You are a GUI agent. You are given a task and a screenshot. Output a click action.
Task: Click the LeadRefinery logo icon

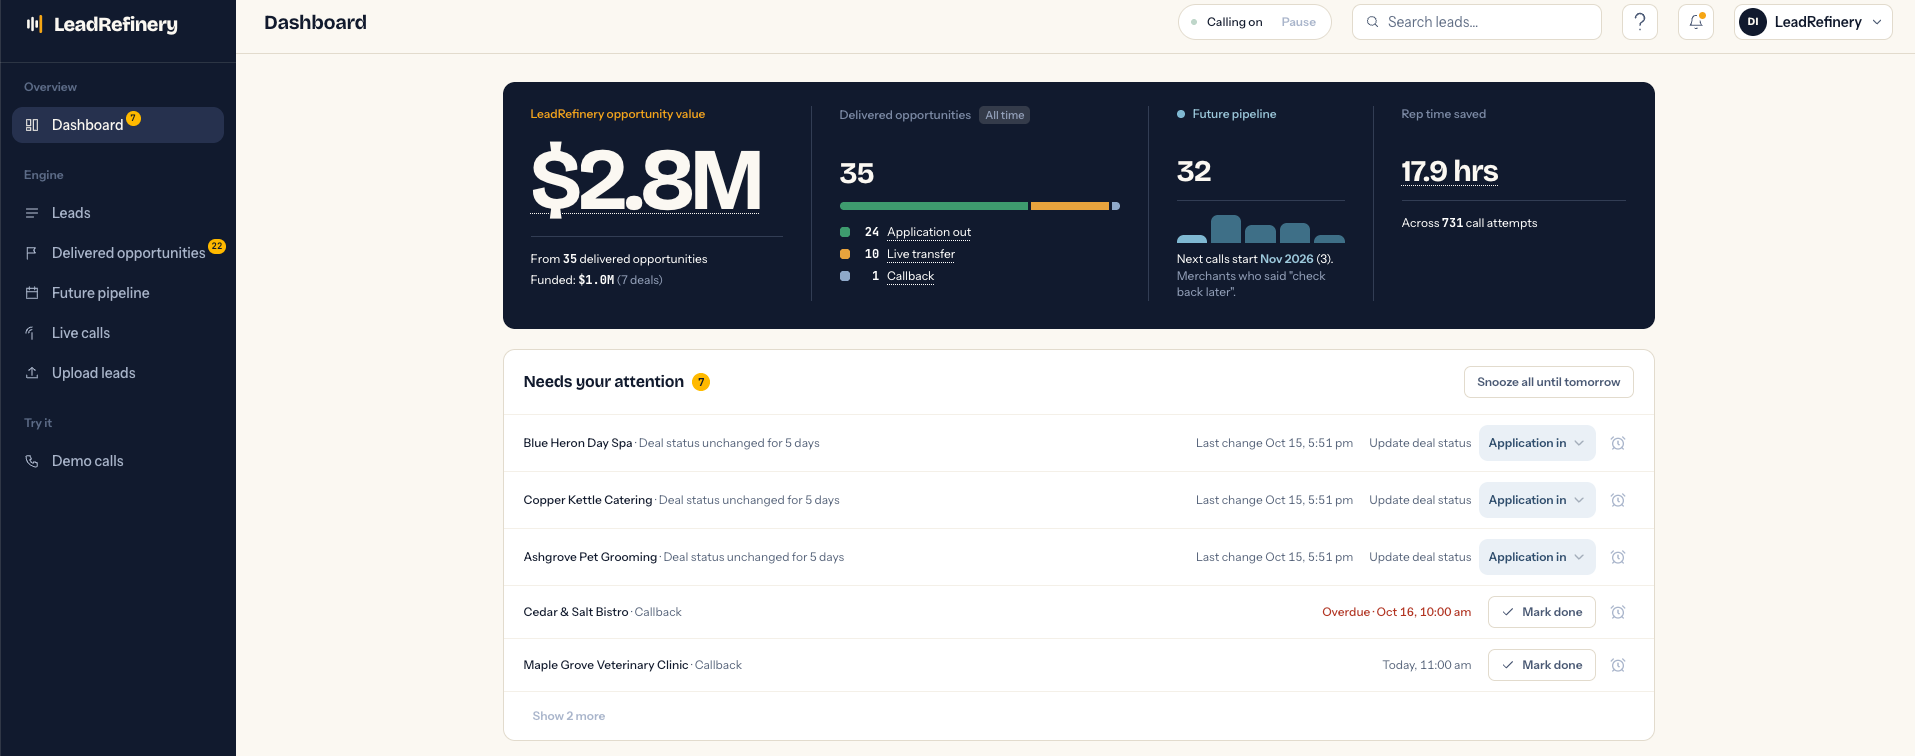click(34, 24)
